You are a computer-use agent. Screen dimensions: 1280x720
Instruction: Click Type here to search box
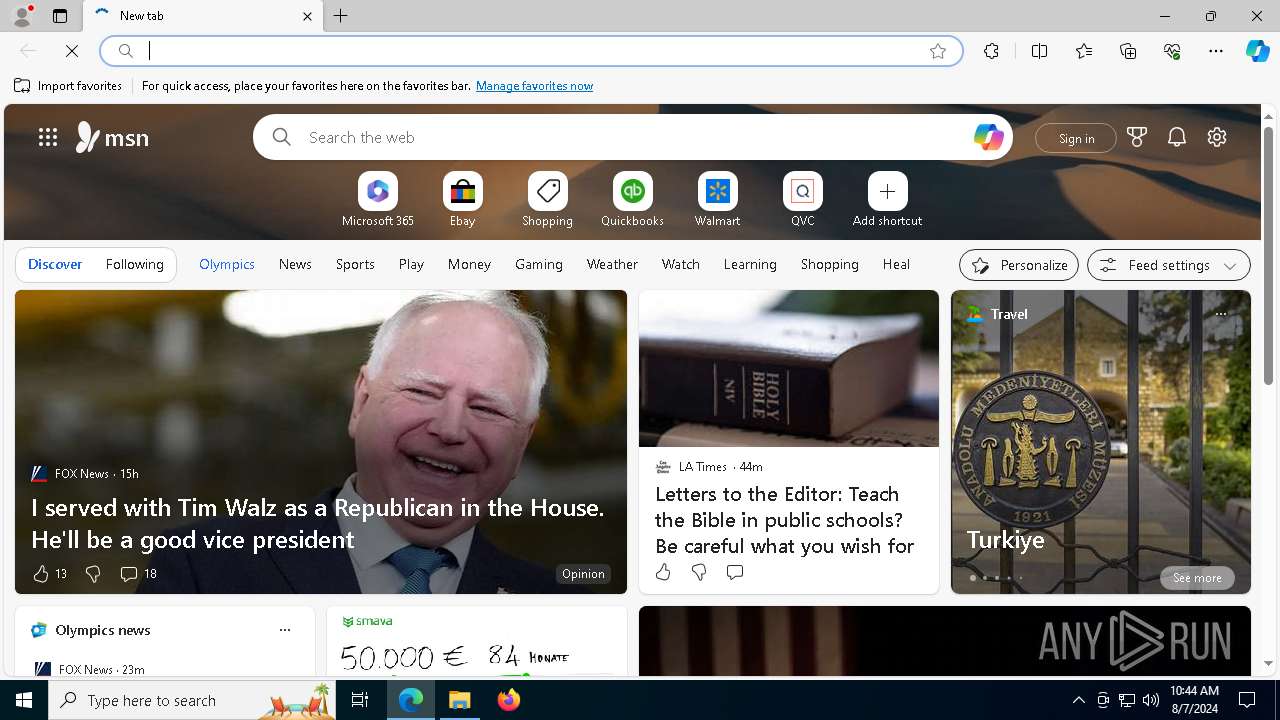coord(193,700)
